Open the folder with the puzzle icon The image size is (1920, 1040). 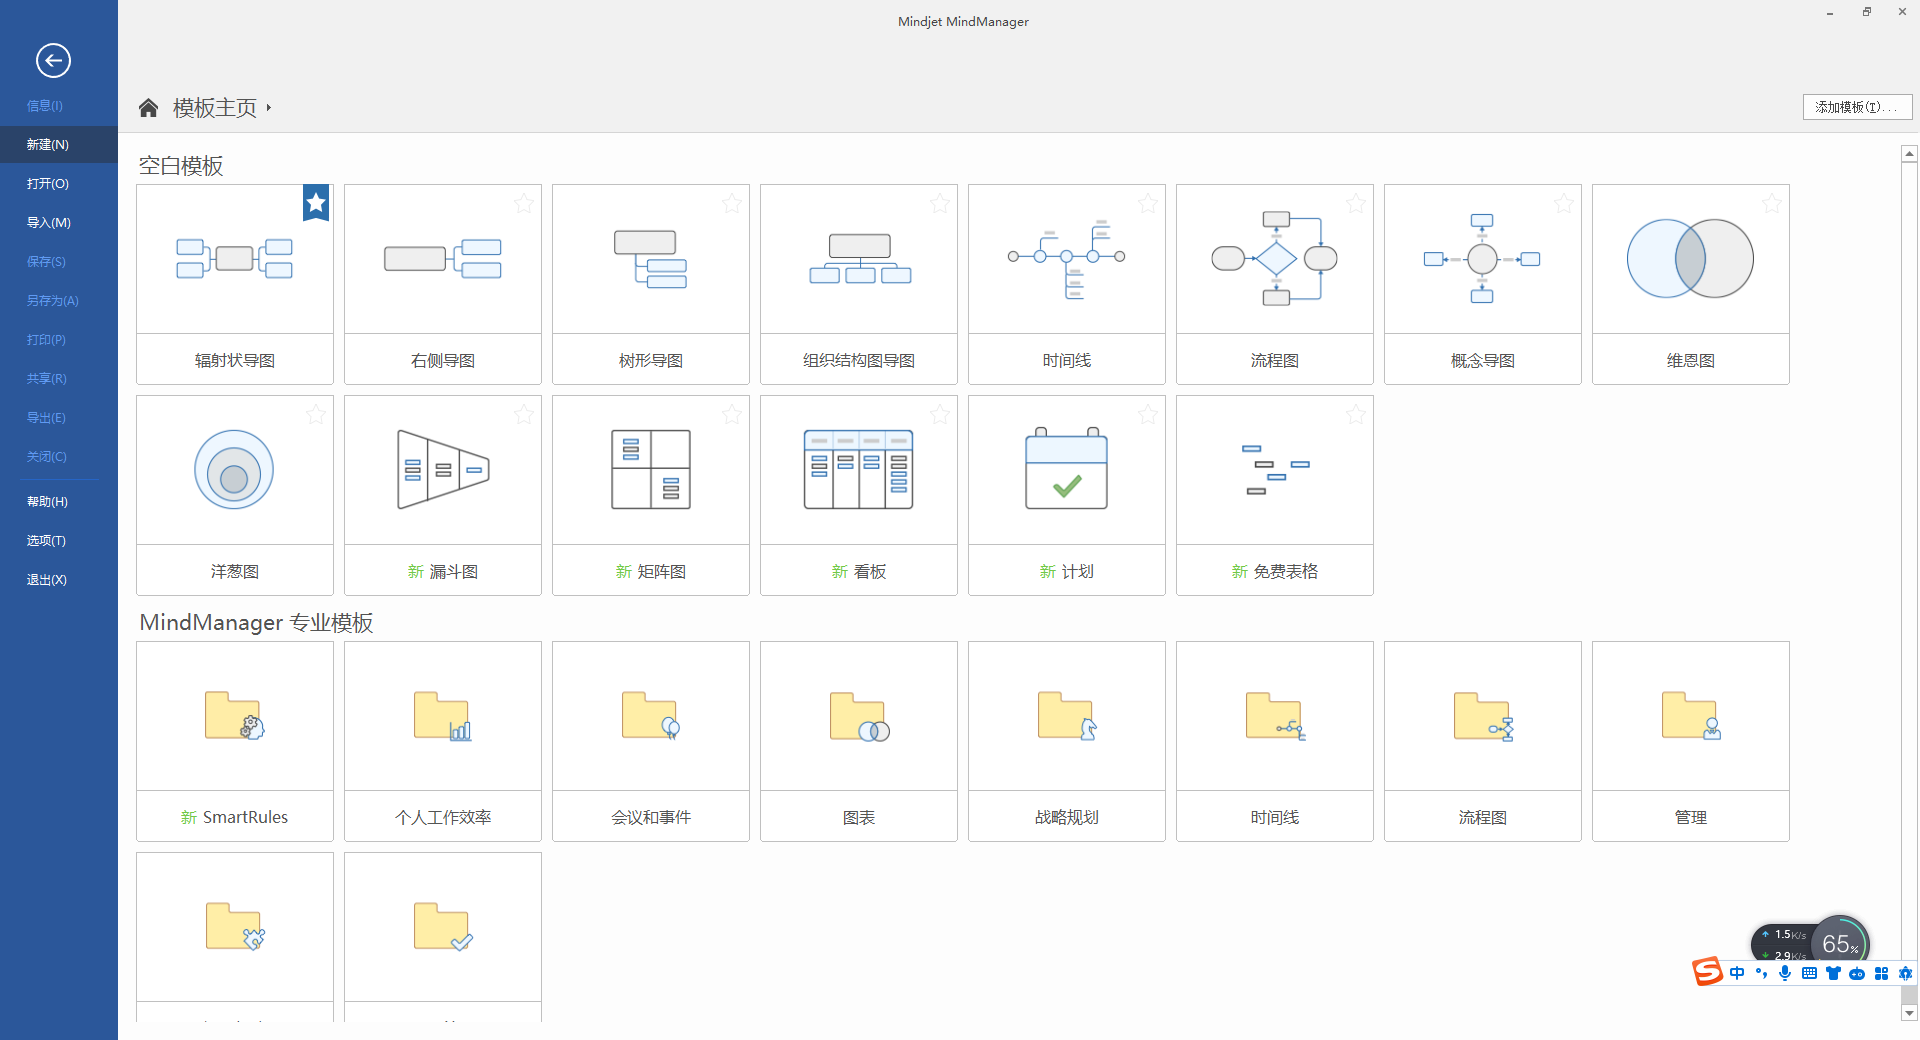click(x=235, y=927)
